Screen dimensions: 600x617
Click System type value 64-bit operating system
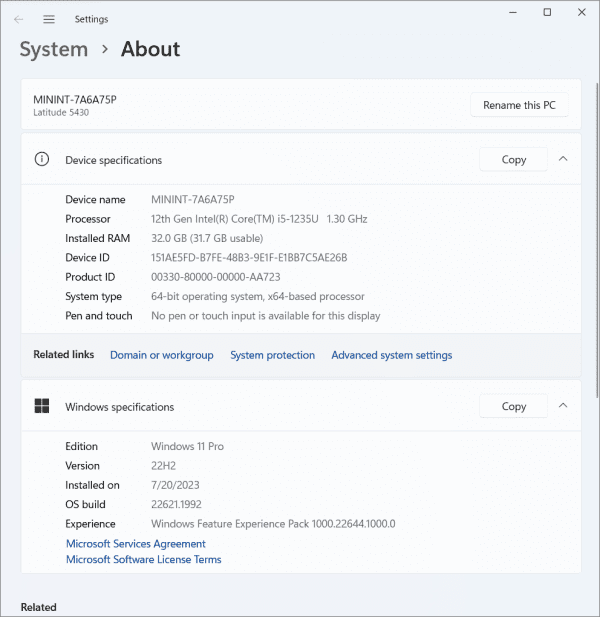[x=258, y=296]
